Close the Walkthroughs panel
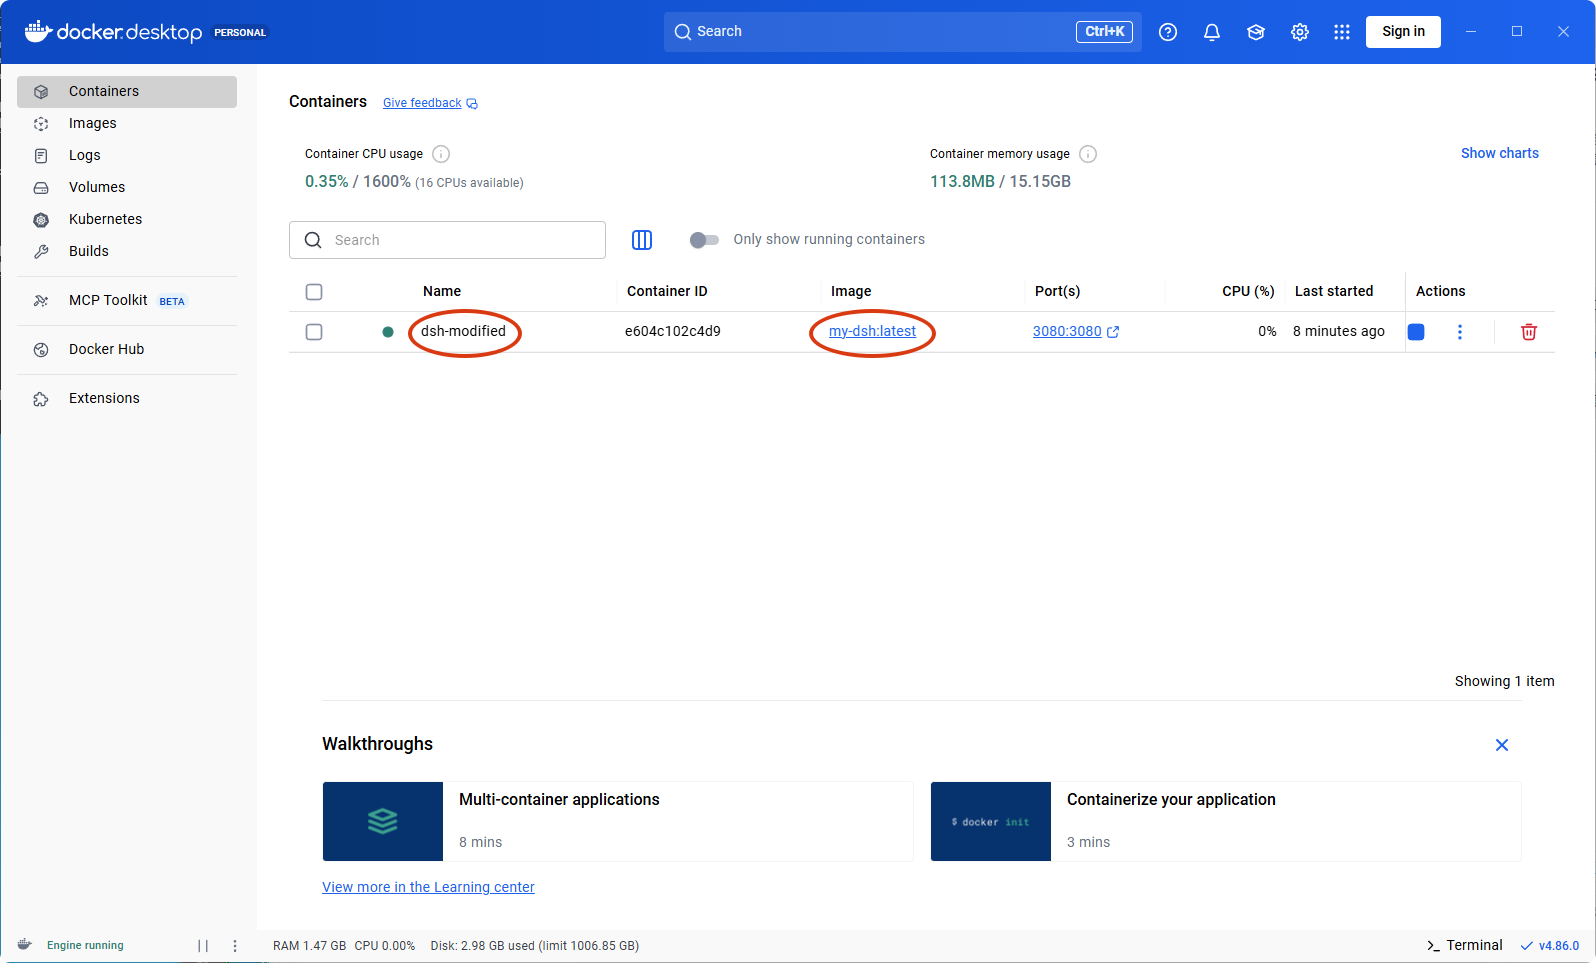Image resolution: width=1596 pixels, height=963 pixels. click(x=1502, y=745)
